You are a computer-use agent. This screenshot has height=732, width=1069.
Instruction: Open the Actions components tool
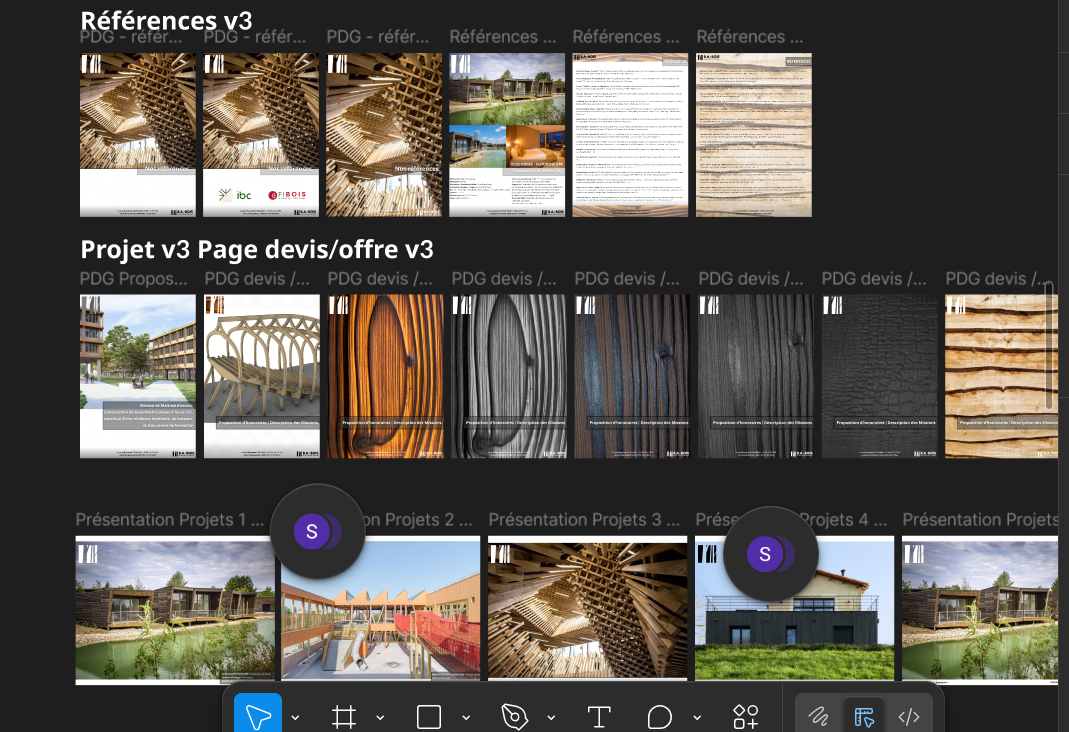coord(746,716)
